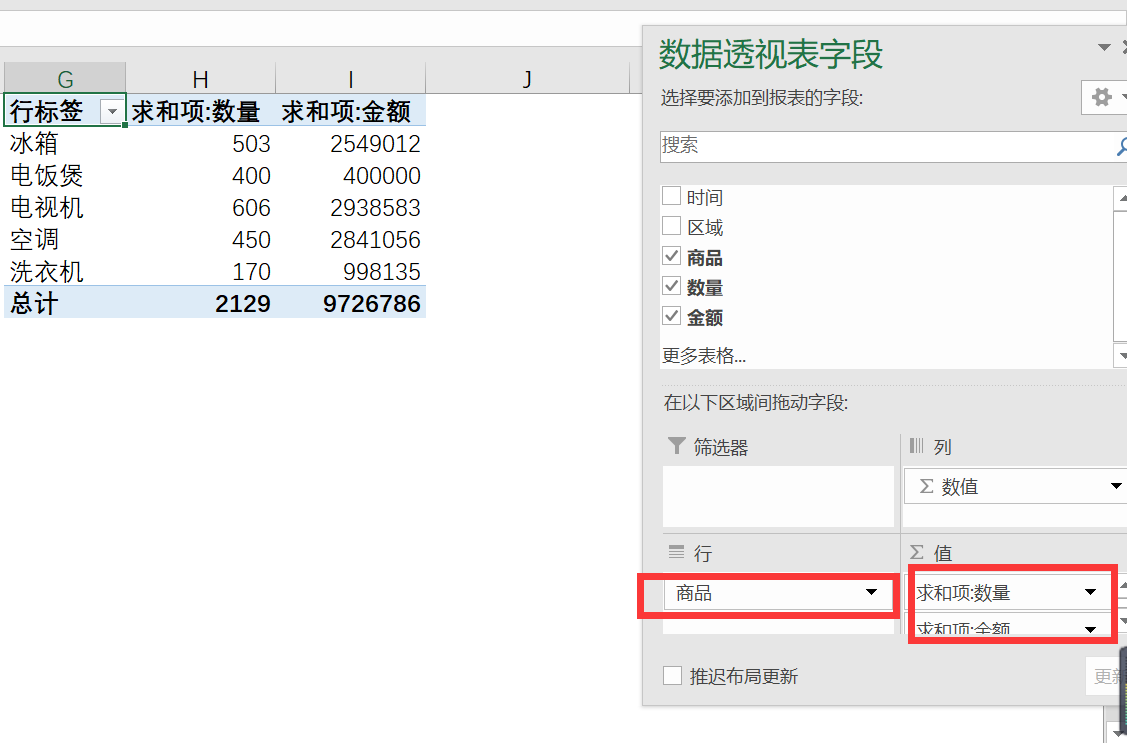Click cell with value 400000
This screenshot has height=743, width=1127.
point(350,175)
